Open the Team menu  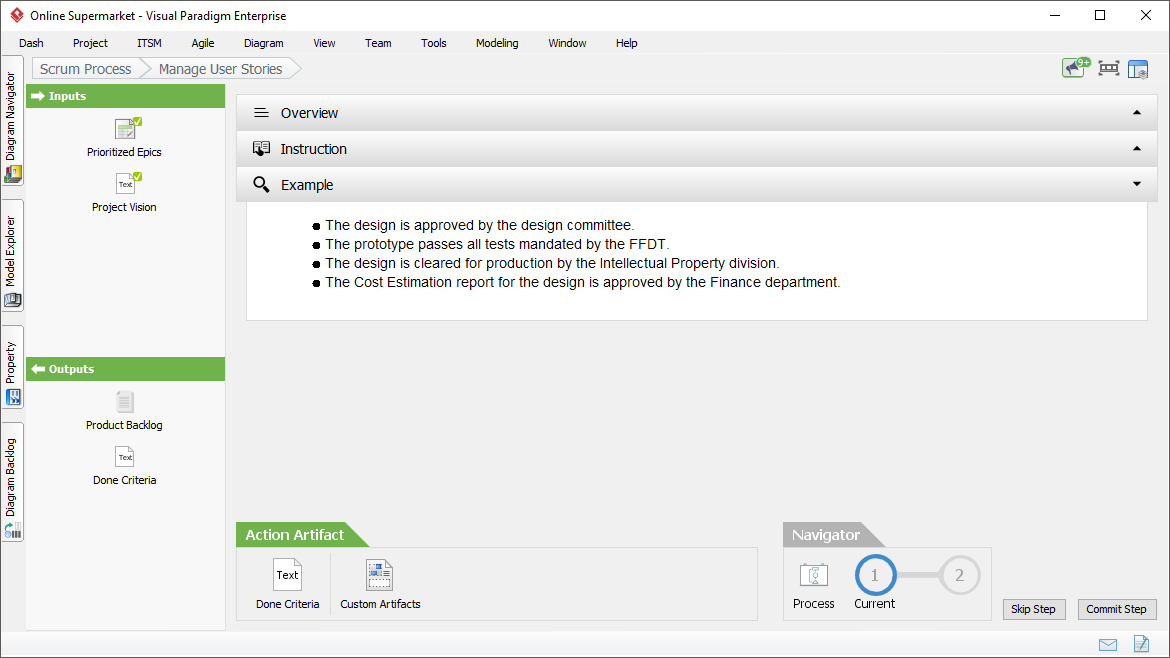[378, 43]
